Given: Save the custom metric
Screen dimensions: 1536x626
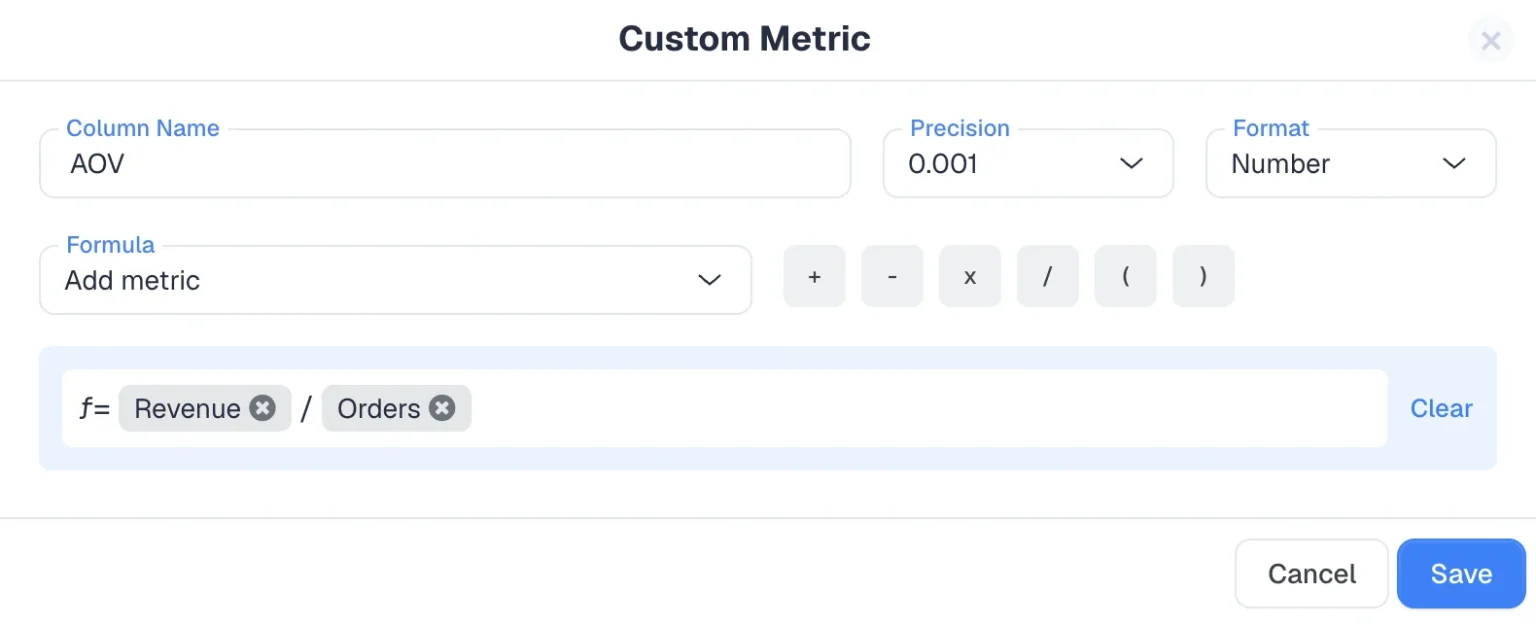Looking at the screenshot, I should click(x=1461, y=574).
